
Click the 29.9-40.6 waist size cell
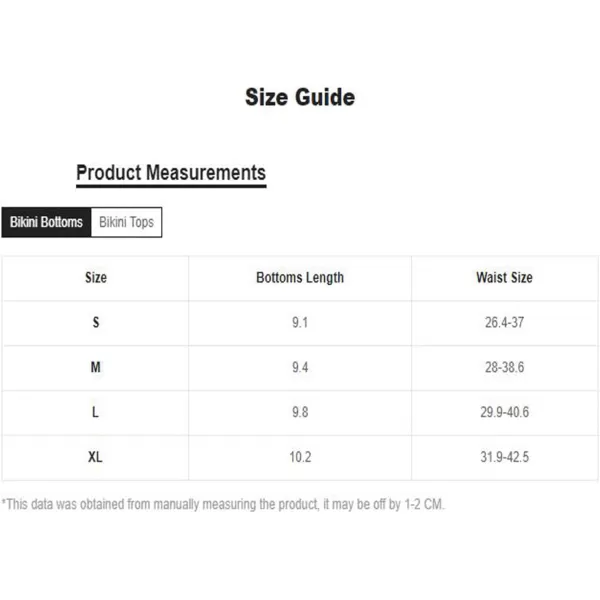[504, 412]
